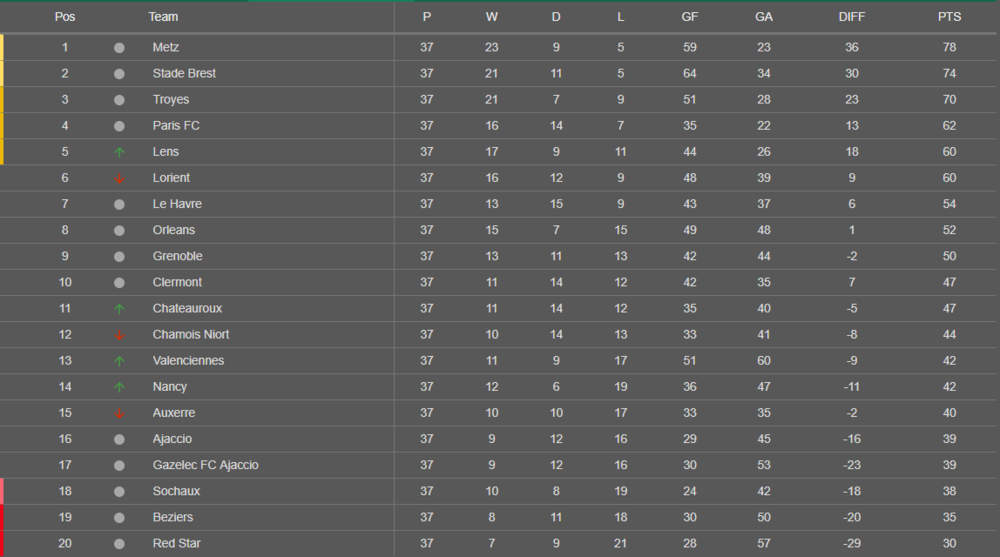Select the Gazelec FC Ajaccio team name
The width and height of the screenshot is (1000, 557).
205,465
